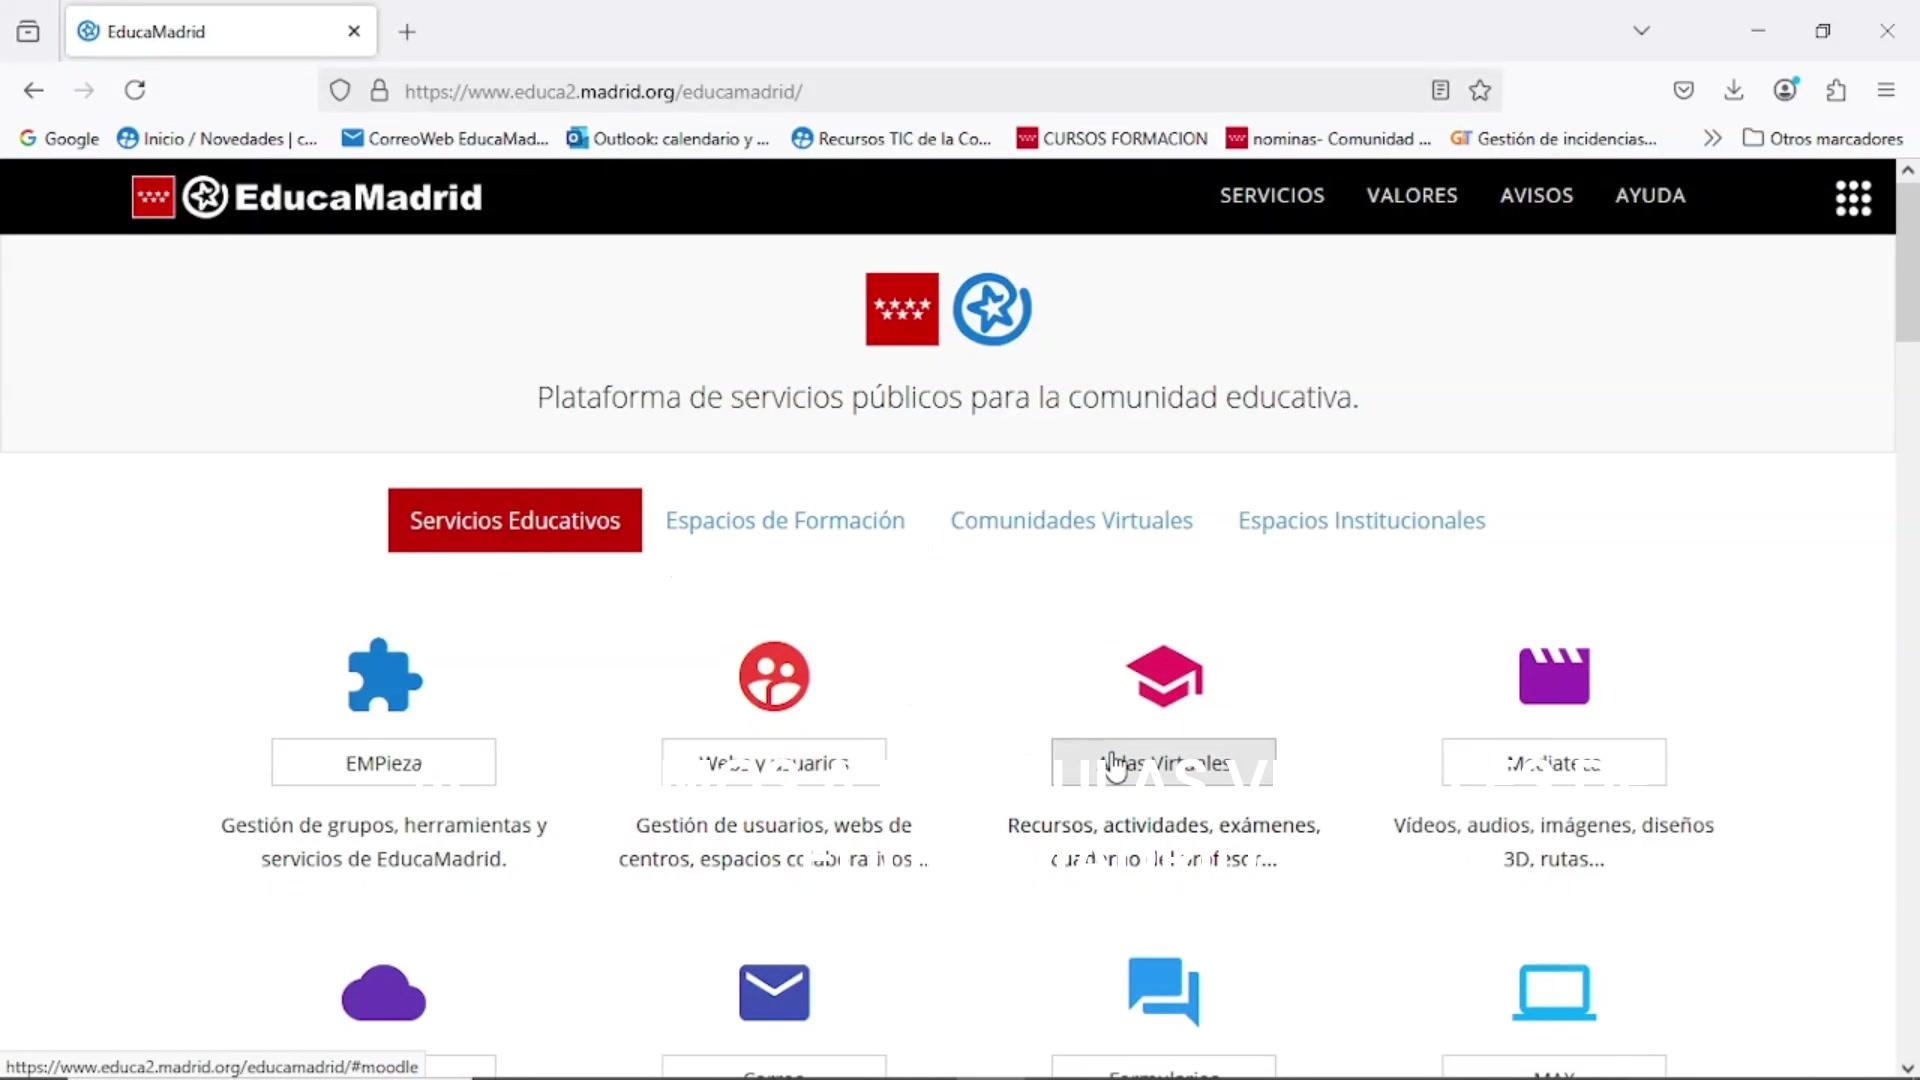Click the blue chat bubbles forms icon

click(x=1164, y=991)
